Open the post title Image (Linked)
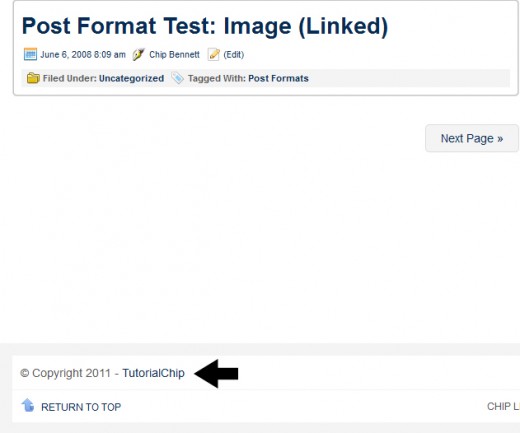Screen dimensions: 520x433 205,26
